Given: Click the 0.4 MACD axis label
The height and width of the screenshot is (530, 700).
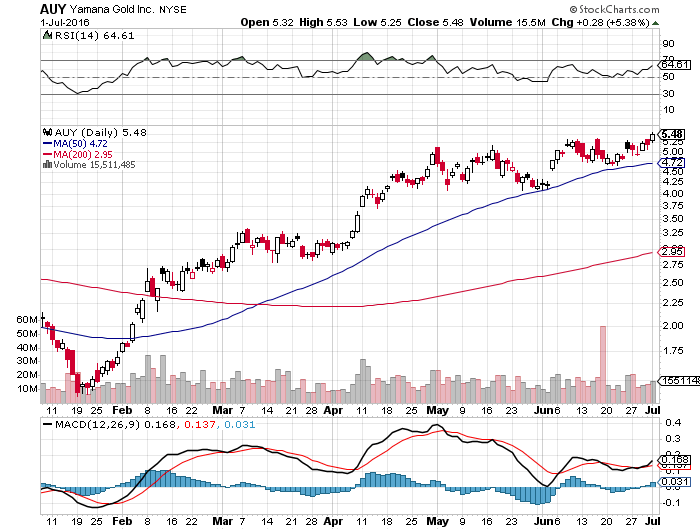Looking at the screenshot, I should pos(673,422).
